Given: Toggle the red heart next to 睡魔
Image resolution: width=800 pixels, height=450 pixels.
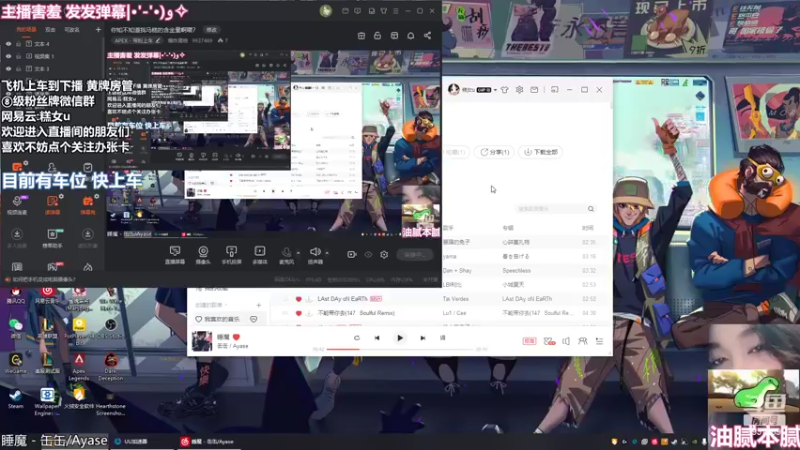Looking at the screenshot, I should [236, 337].
